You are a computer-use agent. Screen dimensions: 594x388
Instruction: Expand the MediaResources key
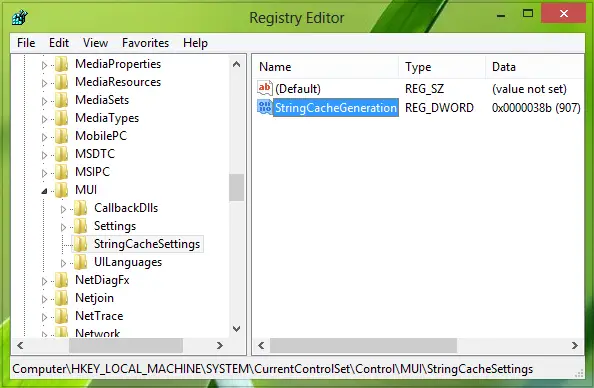(x=44, y=83)
